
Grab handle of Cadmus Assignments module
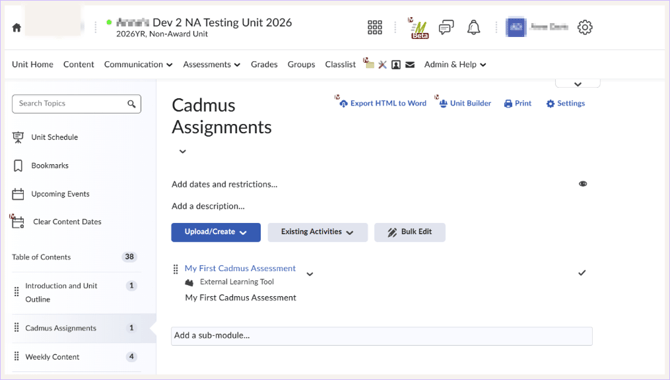click(17, 328)
